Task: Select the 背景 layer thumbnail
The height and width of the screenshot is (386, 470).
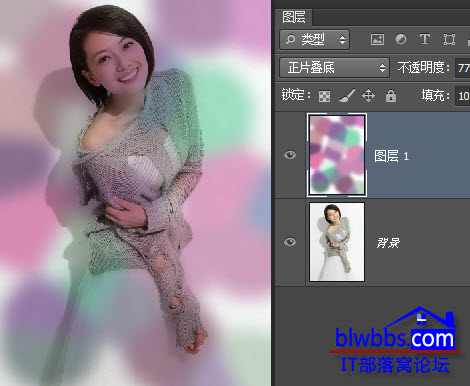Action: tap(337, 242)
